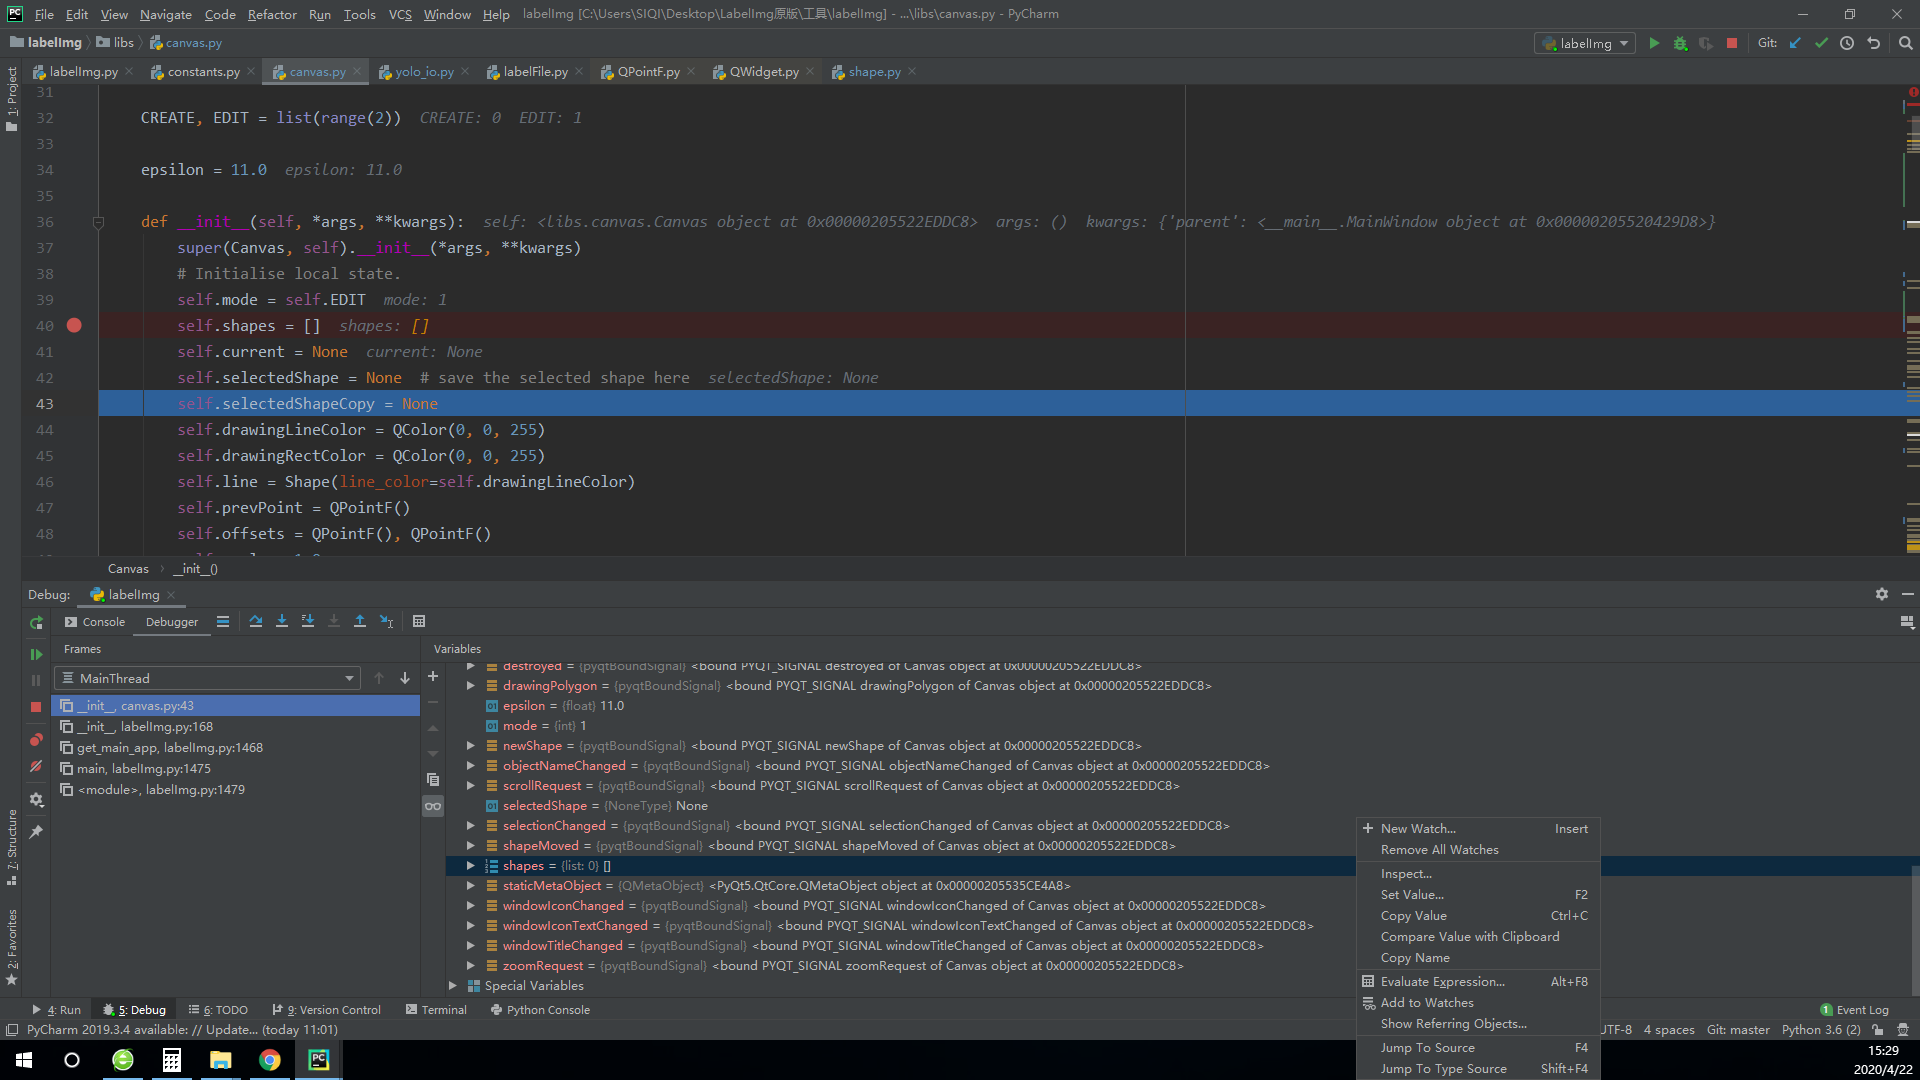Open the Evaluate Expression calculator icon
Viewport: 1920px width, 1080px height.
point(419,621)
